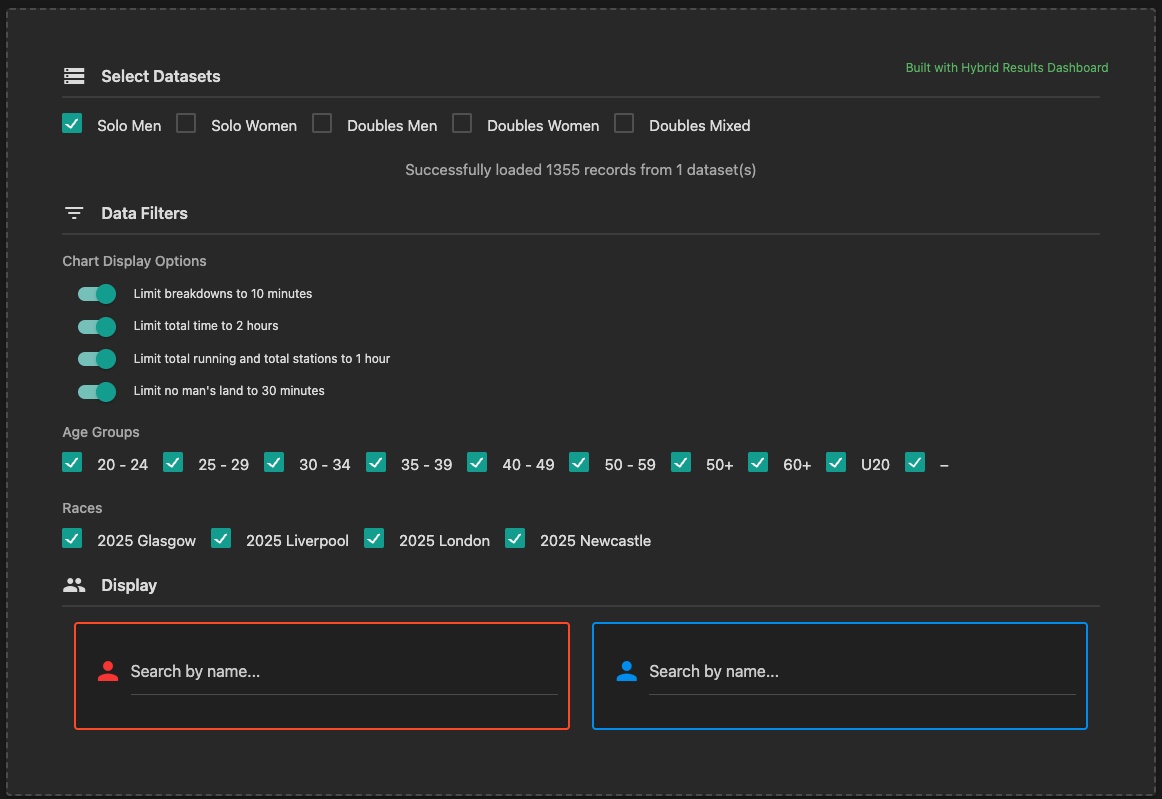
Task: Click the Select Datasets list icon
Action: coord(74,75)
